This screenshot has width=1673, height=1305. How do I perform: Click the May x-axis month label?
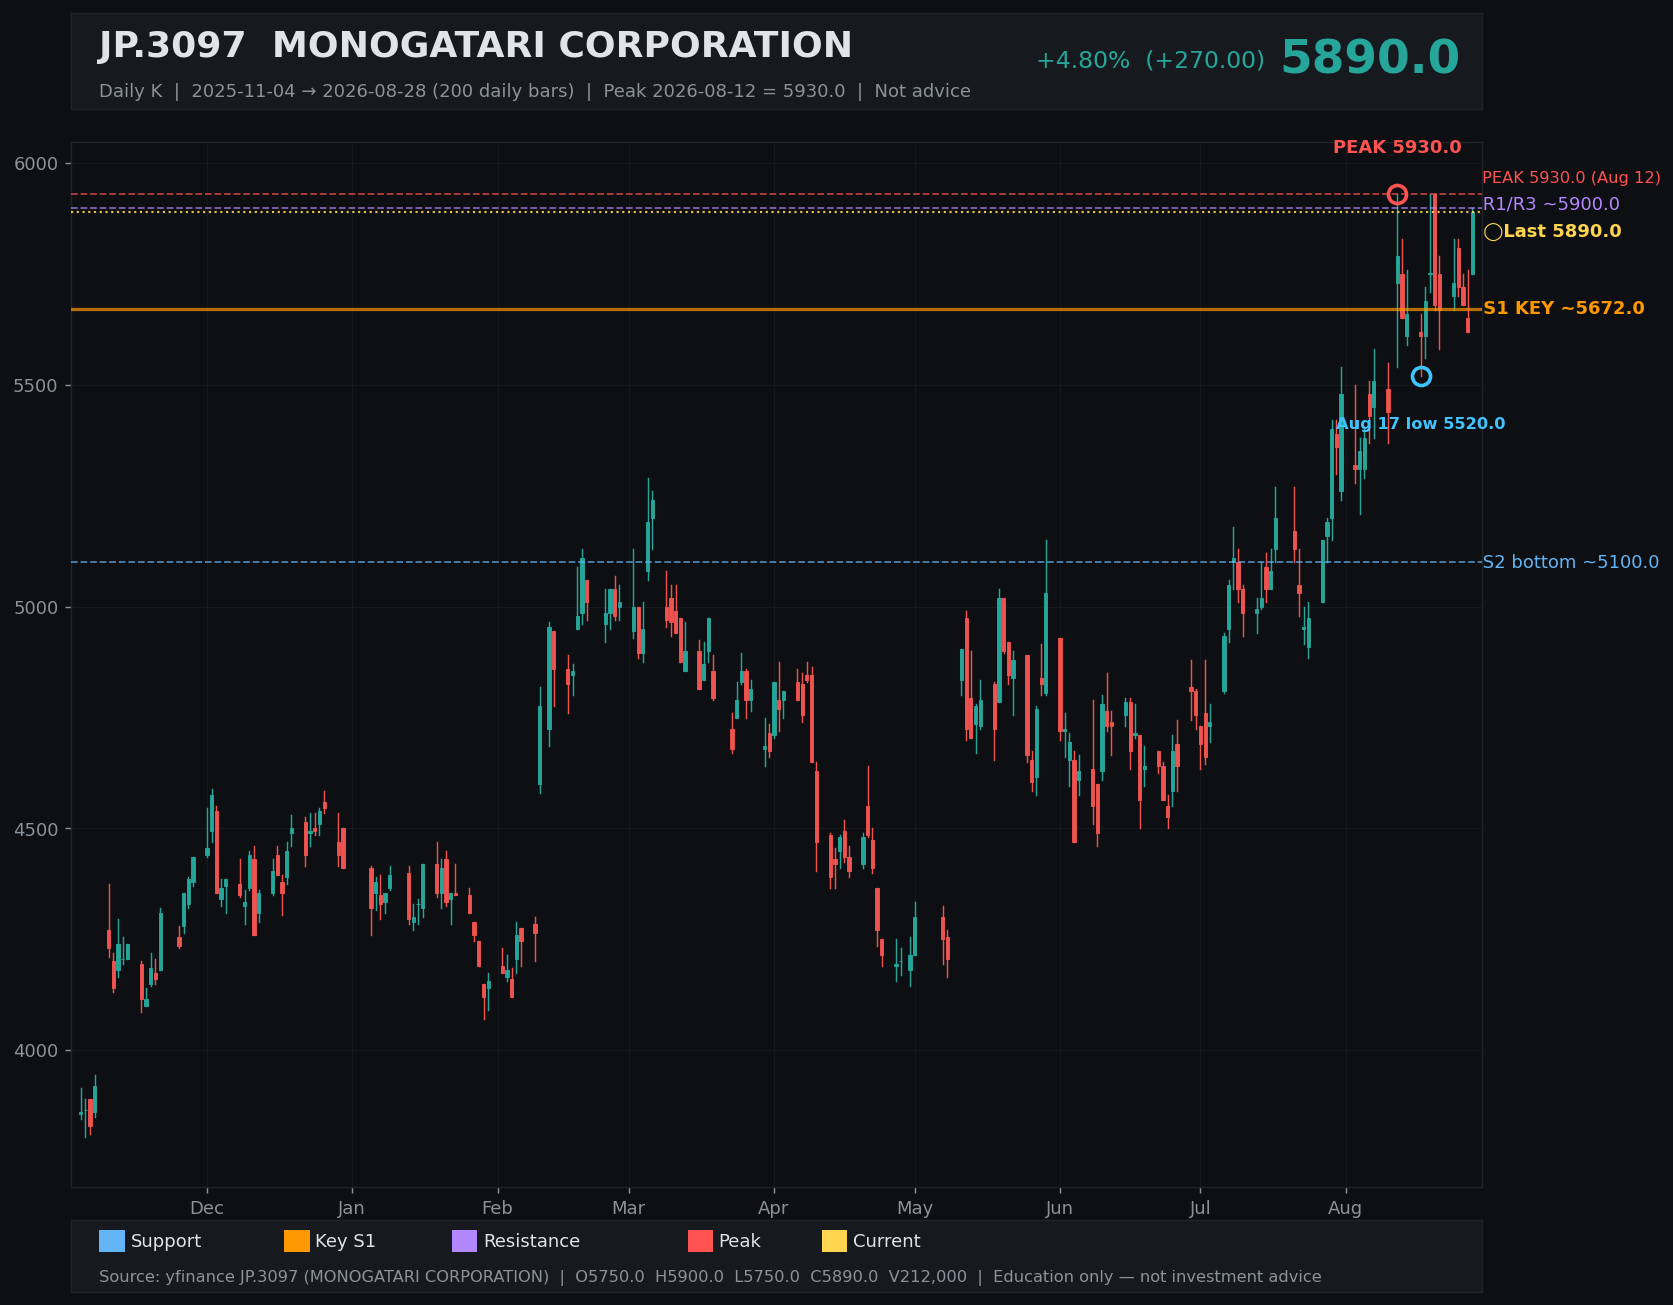pyautogui.click(x=915, y=1208)
